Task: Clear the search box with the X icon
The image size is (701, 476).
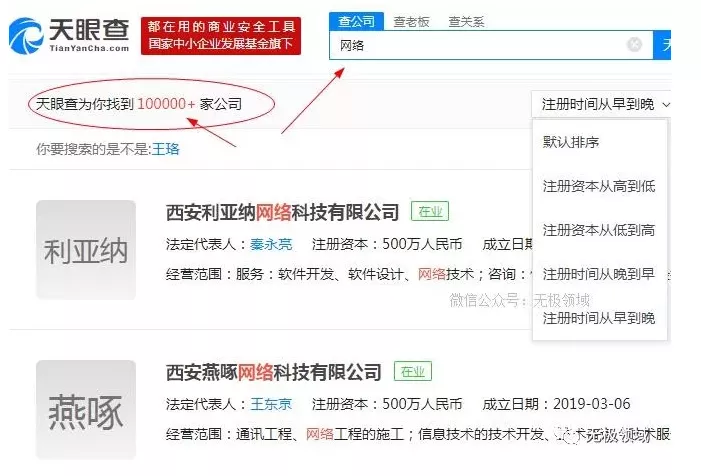Action: tap(634, 44)
